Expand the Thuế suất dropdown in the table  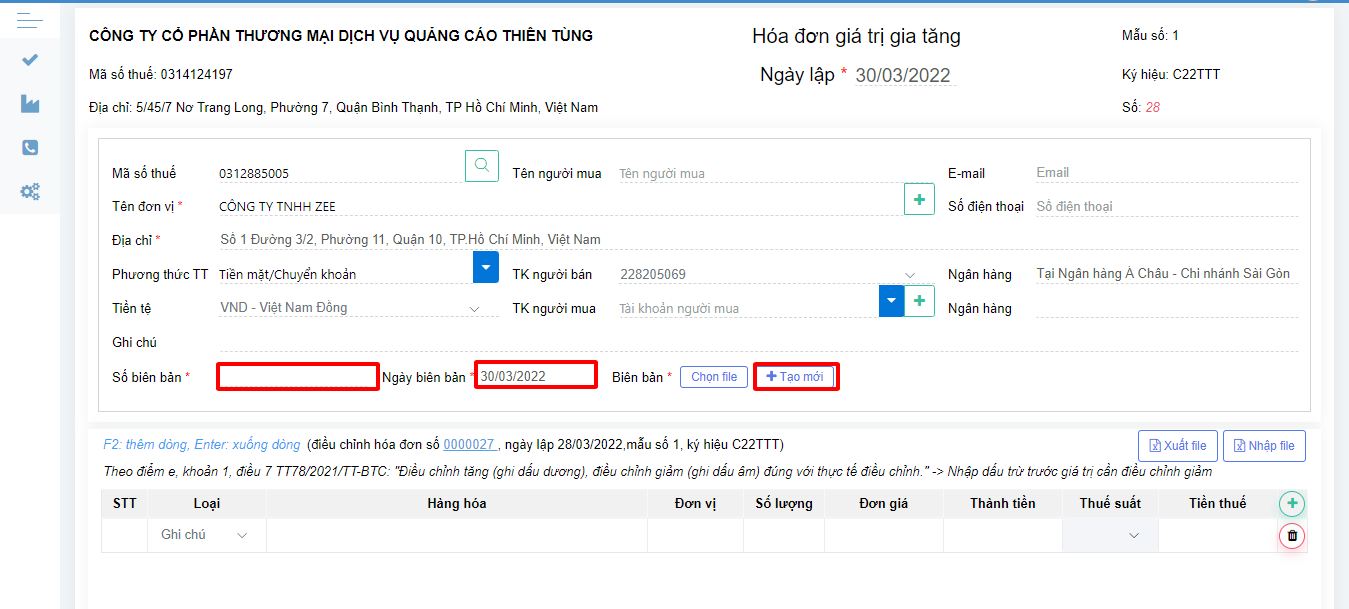(1133, 537)
